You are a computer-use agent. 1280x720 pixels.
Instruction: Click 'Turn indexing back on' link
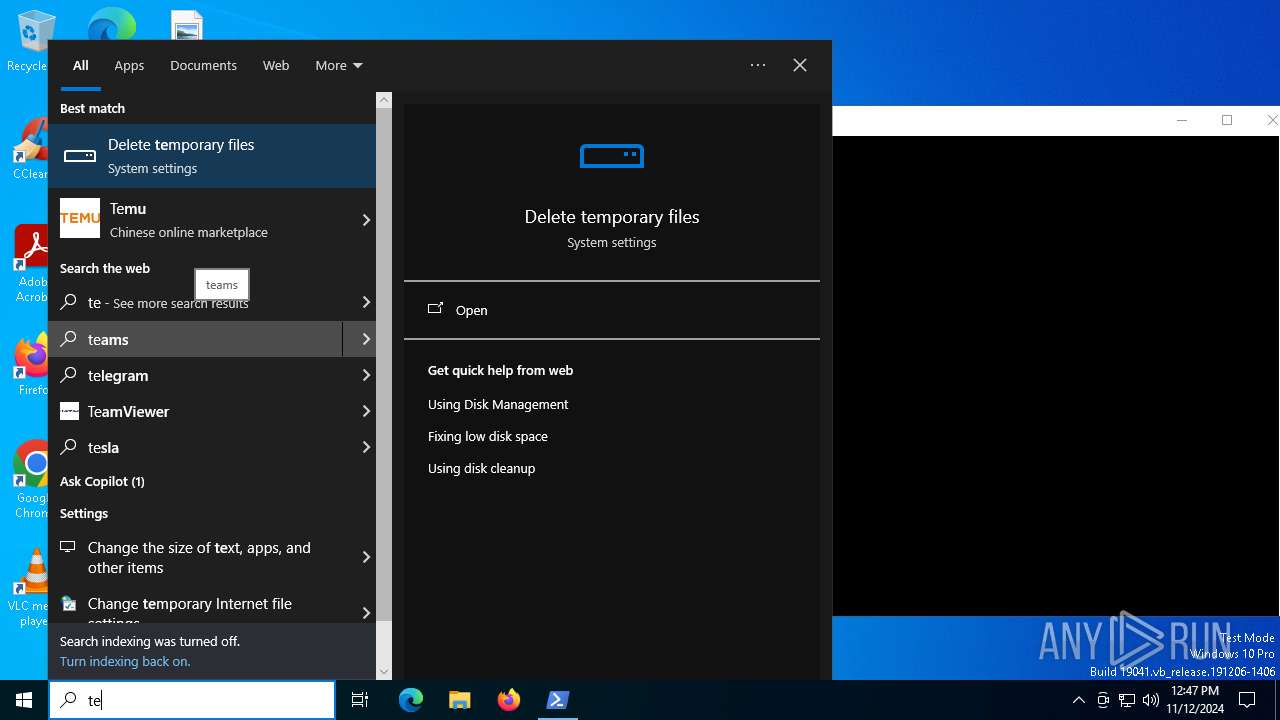125,661
